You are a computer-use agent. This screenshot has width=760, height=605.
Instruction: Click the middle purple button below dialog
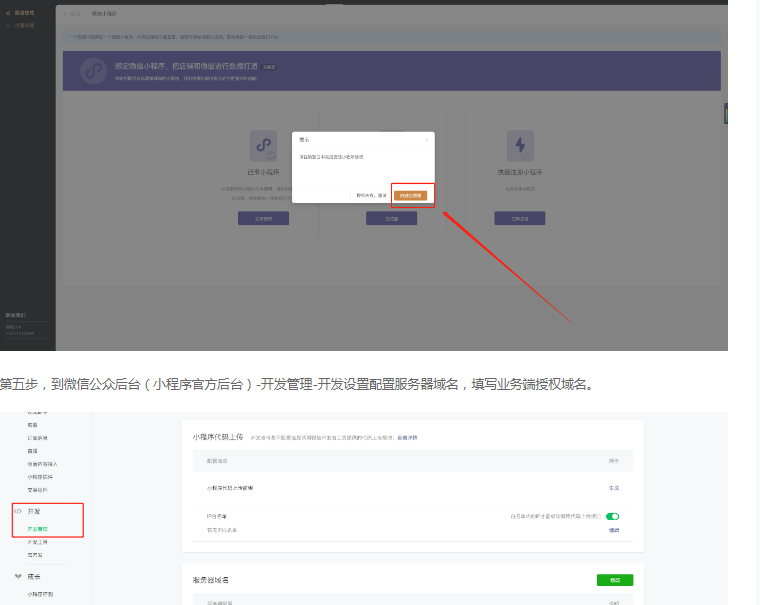coord(392,217)
